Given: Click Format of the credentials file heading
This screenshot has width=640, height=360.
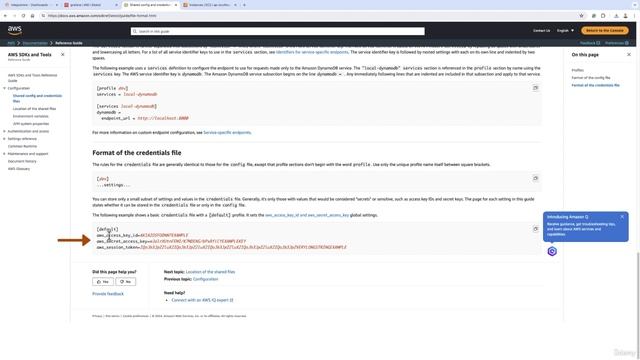Looking at the screenshot, I should [x=137, y=153].
